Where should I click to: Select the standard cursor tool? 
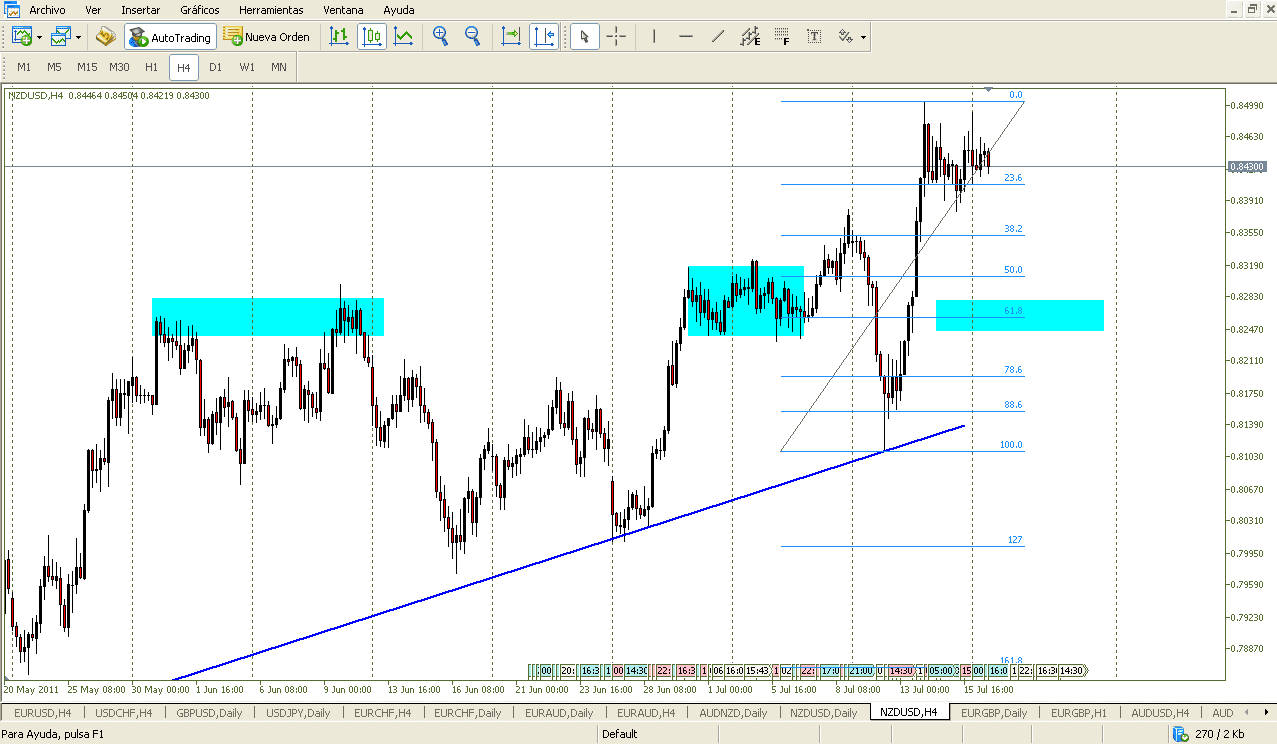[x=584, y=37]
